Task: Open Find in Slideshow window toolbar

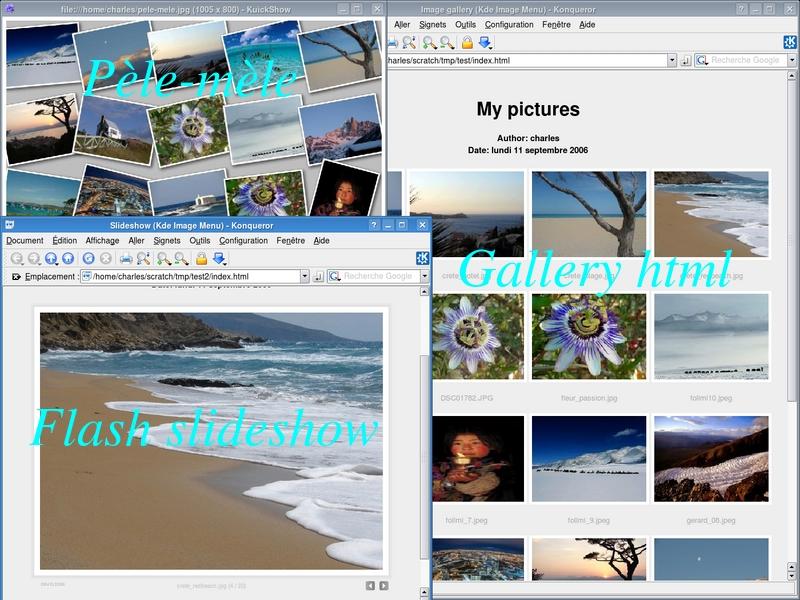Action: point(143,259)
